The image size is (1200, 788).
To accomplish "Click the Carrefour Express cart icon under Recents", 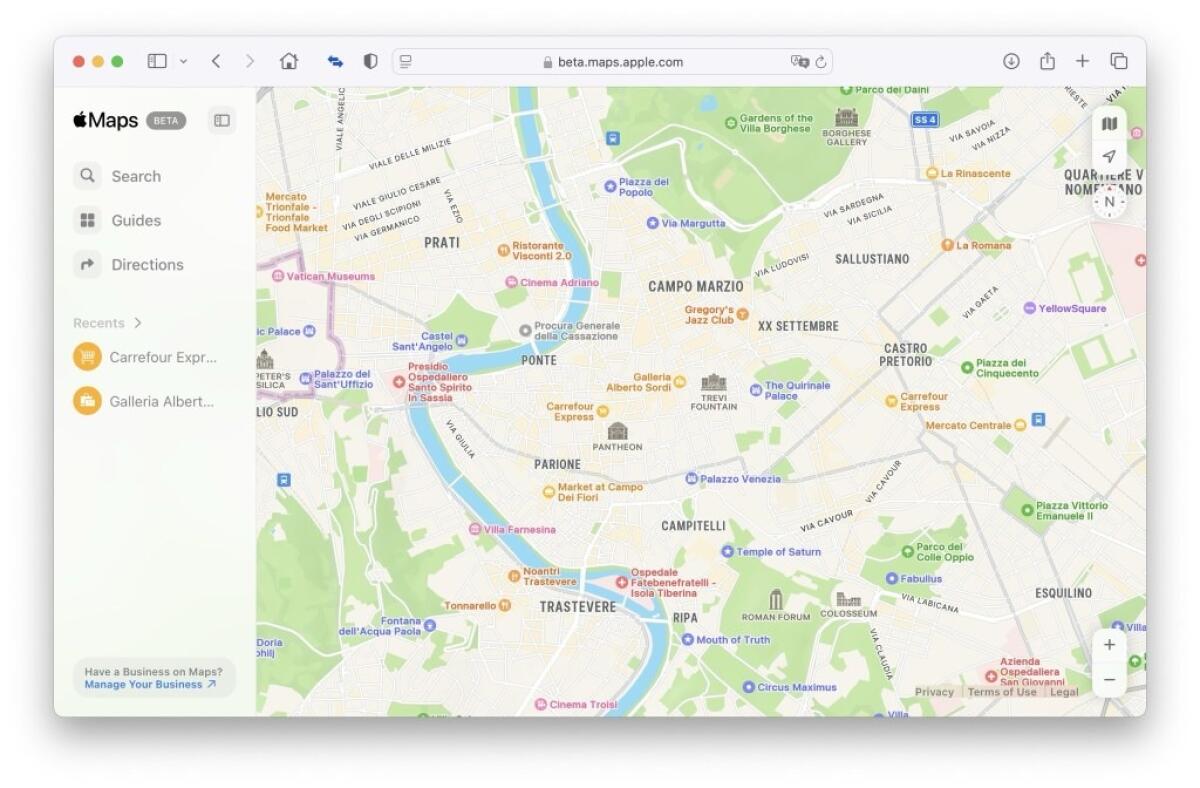I will click(x=86, y=357).
